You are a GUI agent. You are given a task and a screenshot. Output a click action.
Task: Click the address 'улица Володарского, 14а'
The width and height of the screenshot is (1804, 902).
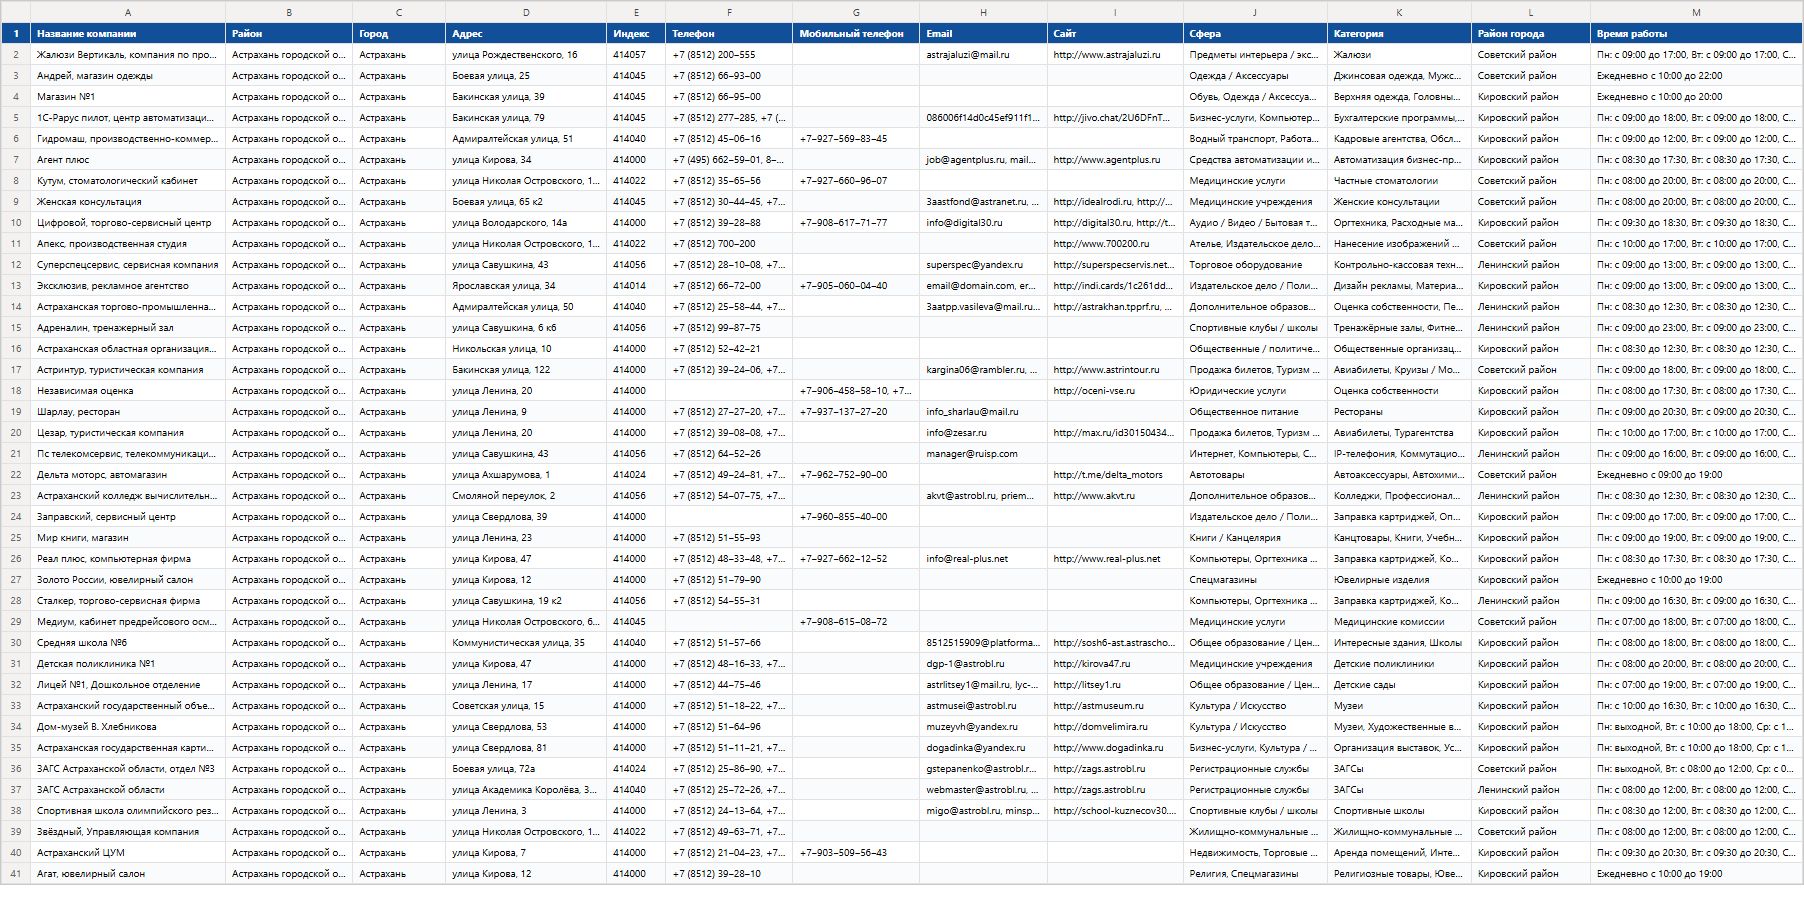(x=526, y=223)
